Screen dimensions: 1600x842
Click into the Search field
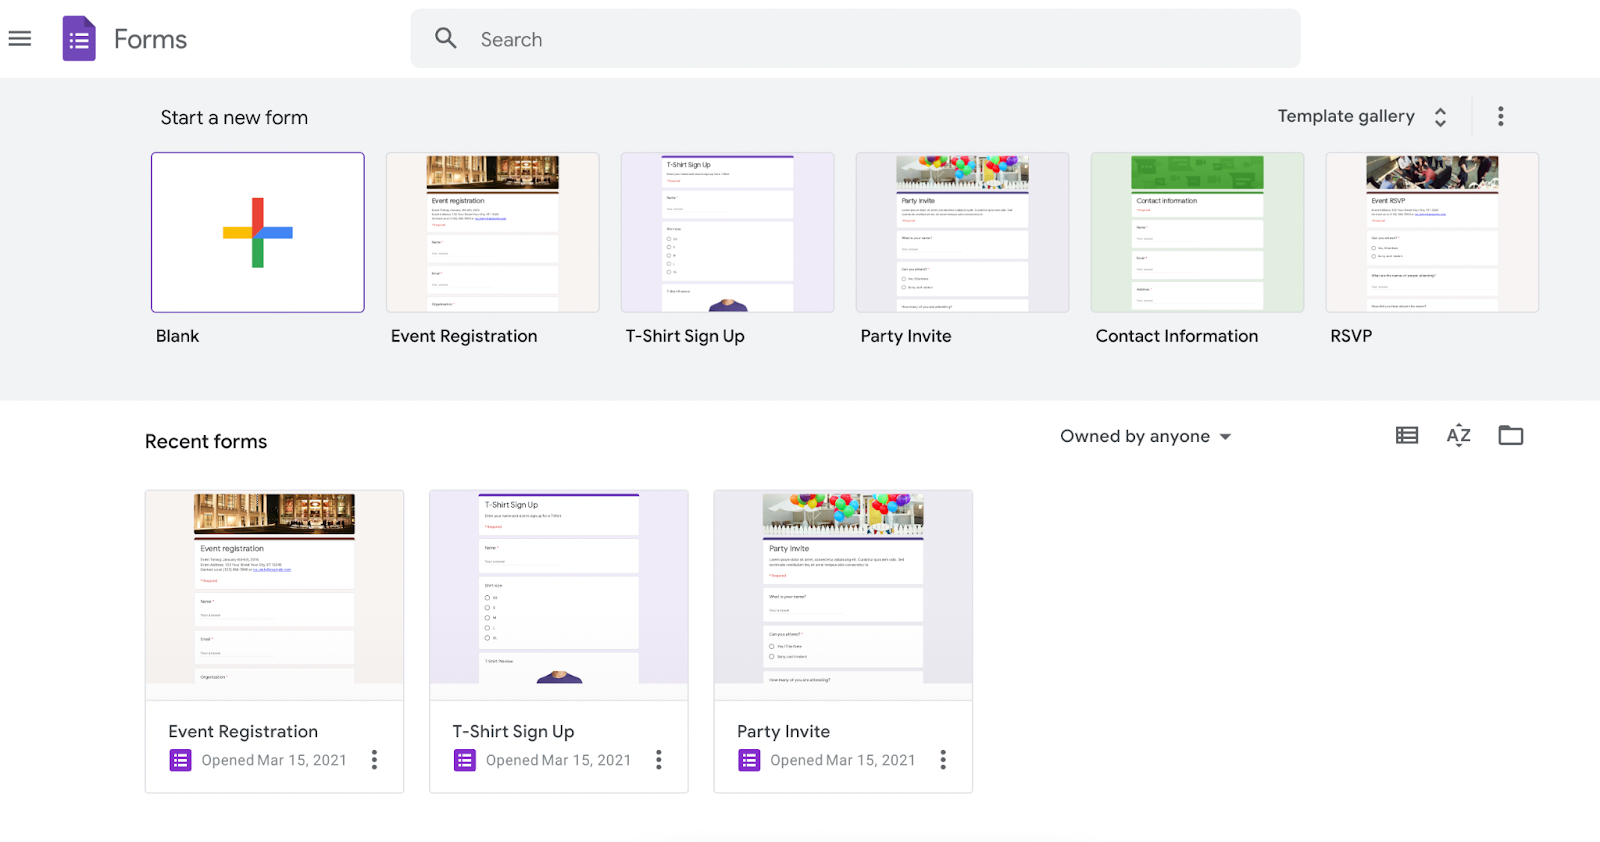point(855,39)
